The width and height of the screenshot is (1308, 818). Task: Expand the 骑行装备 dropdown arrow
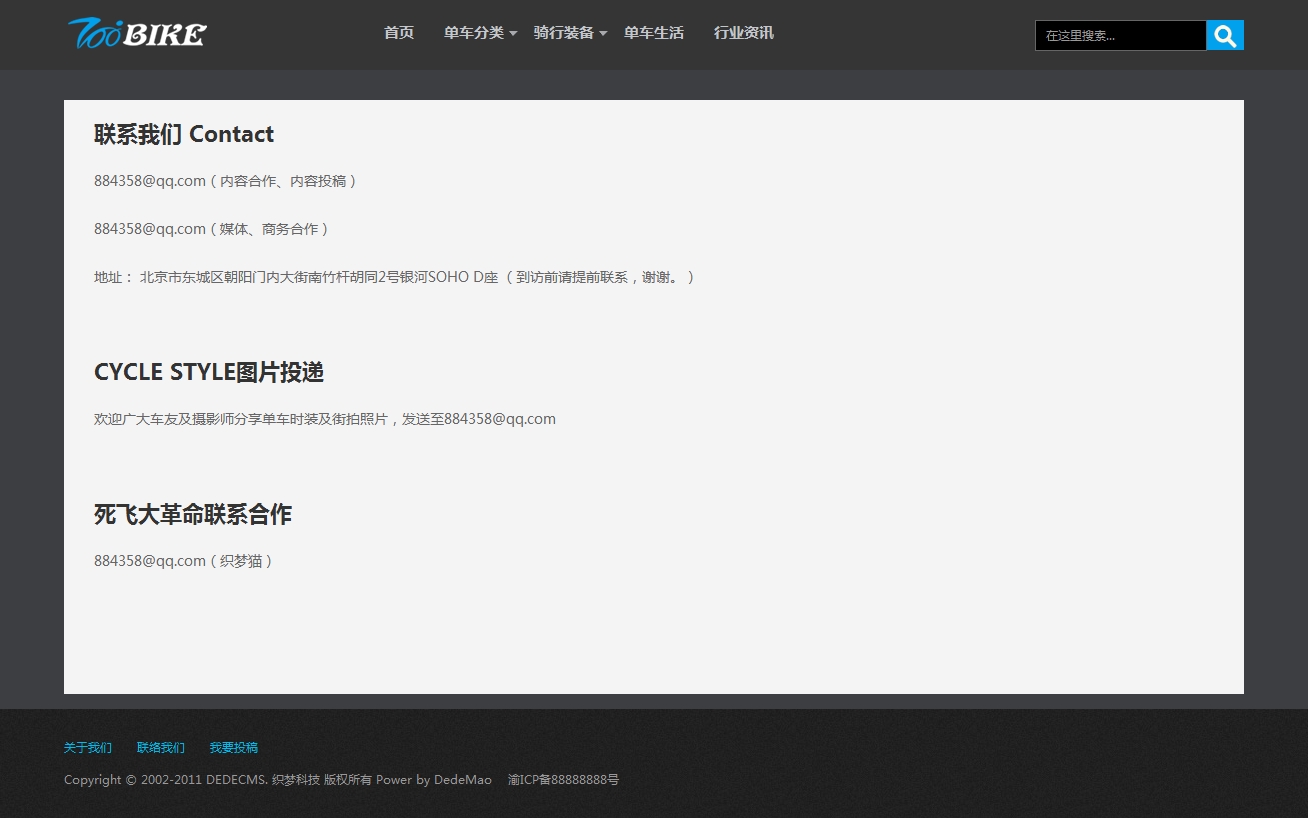(x=603, y=34)
